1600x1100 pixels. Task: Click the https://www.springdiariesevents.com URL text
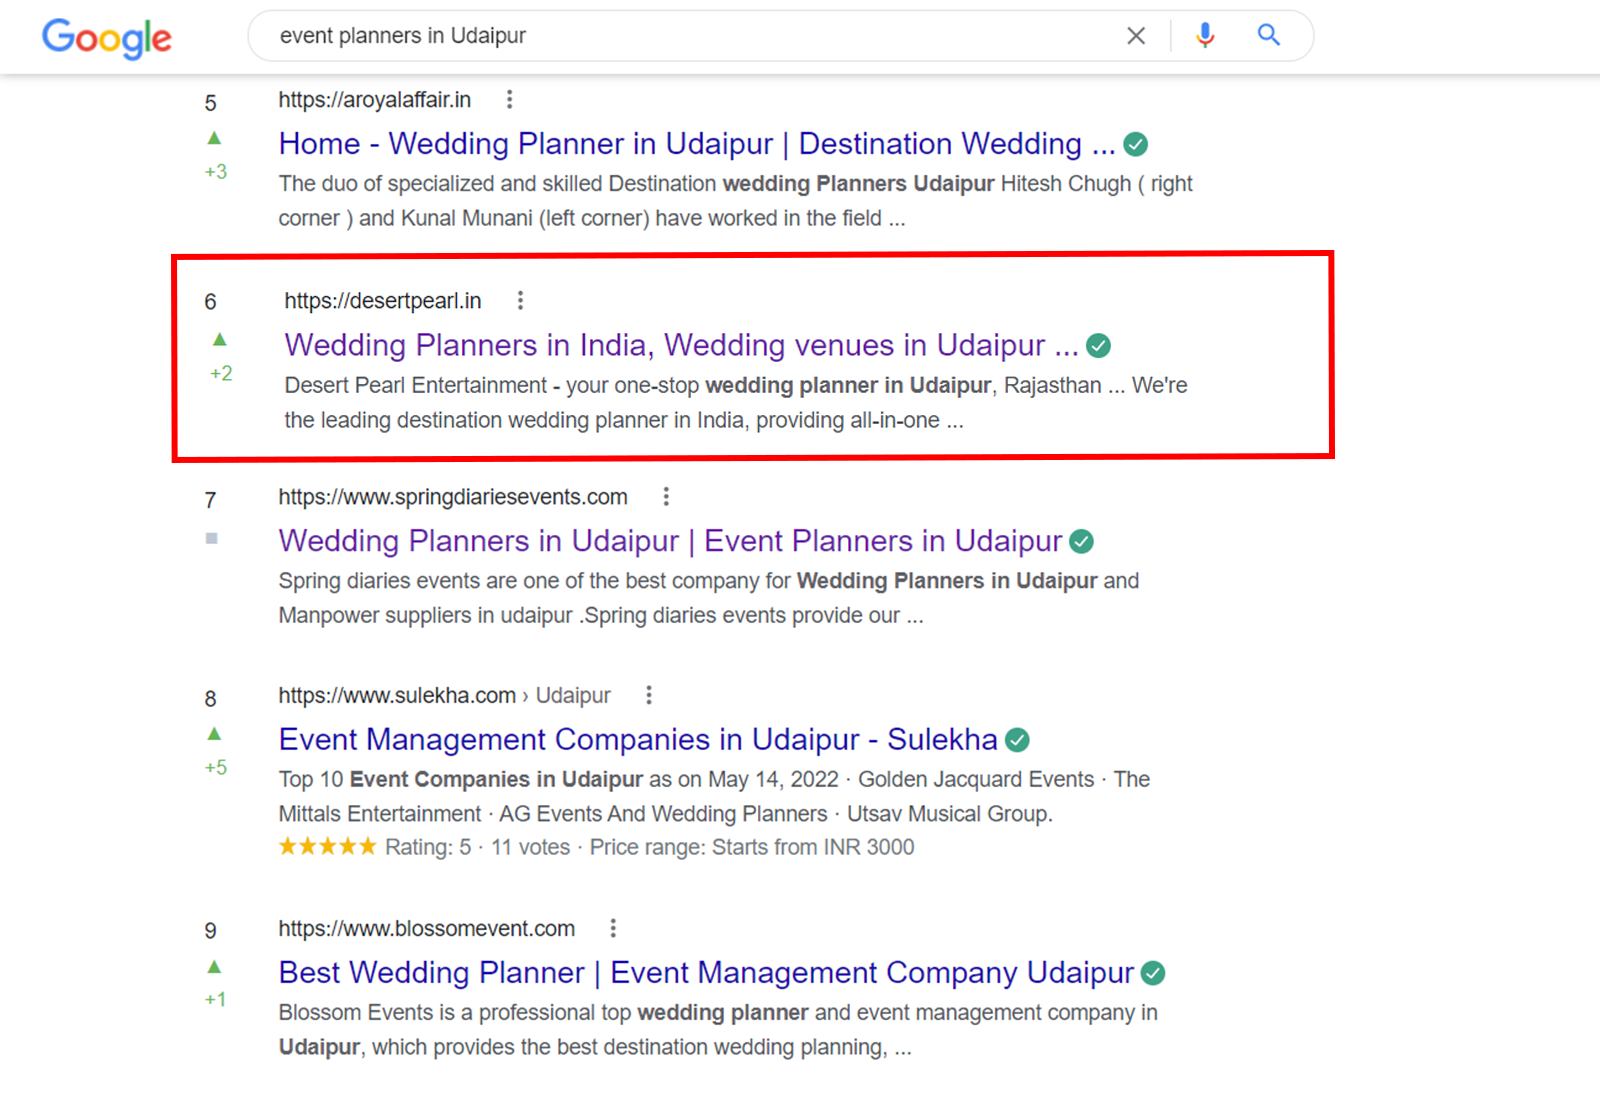(x=453, y=497)
